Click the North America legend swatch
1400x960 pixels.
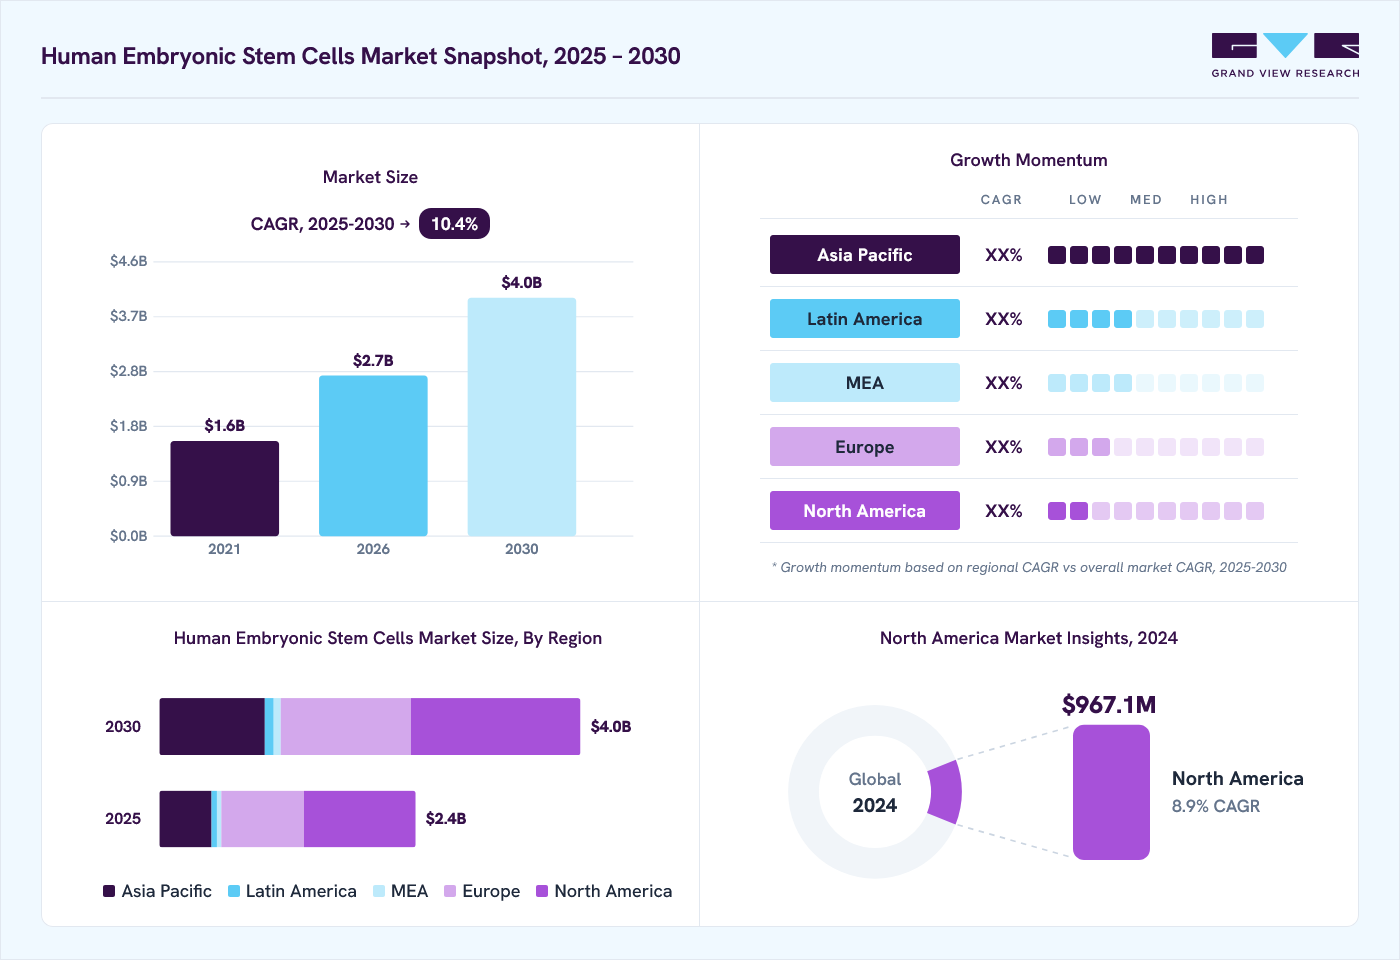[542, 891]
